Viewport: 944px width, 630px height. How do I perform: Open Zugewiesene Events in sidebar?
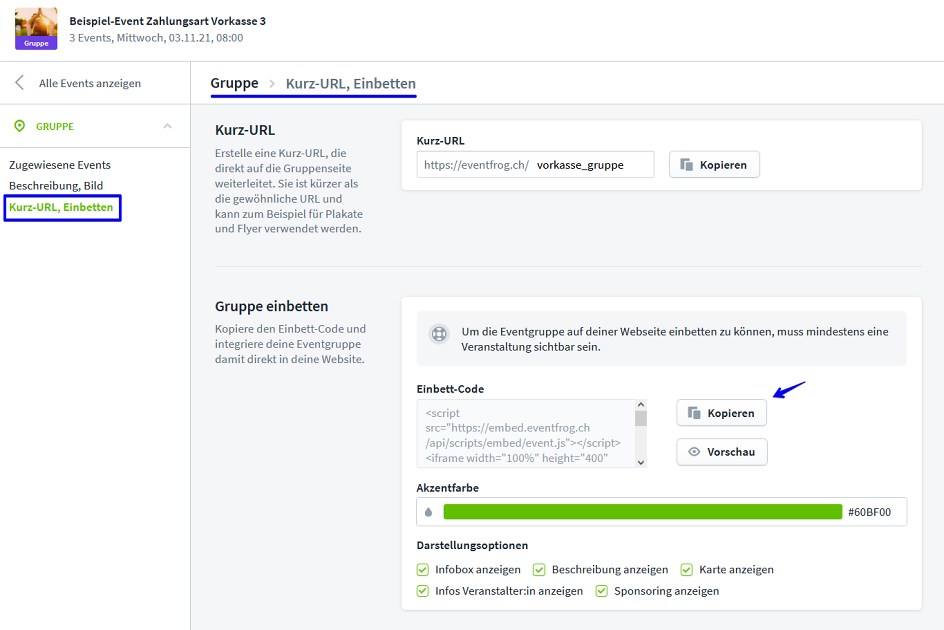tap(60, 165)
